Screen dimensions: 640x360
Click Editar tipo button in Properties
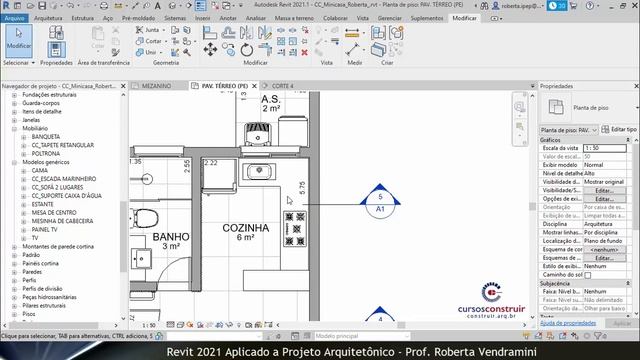(x=619, y=129)
